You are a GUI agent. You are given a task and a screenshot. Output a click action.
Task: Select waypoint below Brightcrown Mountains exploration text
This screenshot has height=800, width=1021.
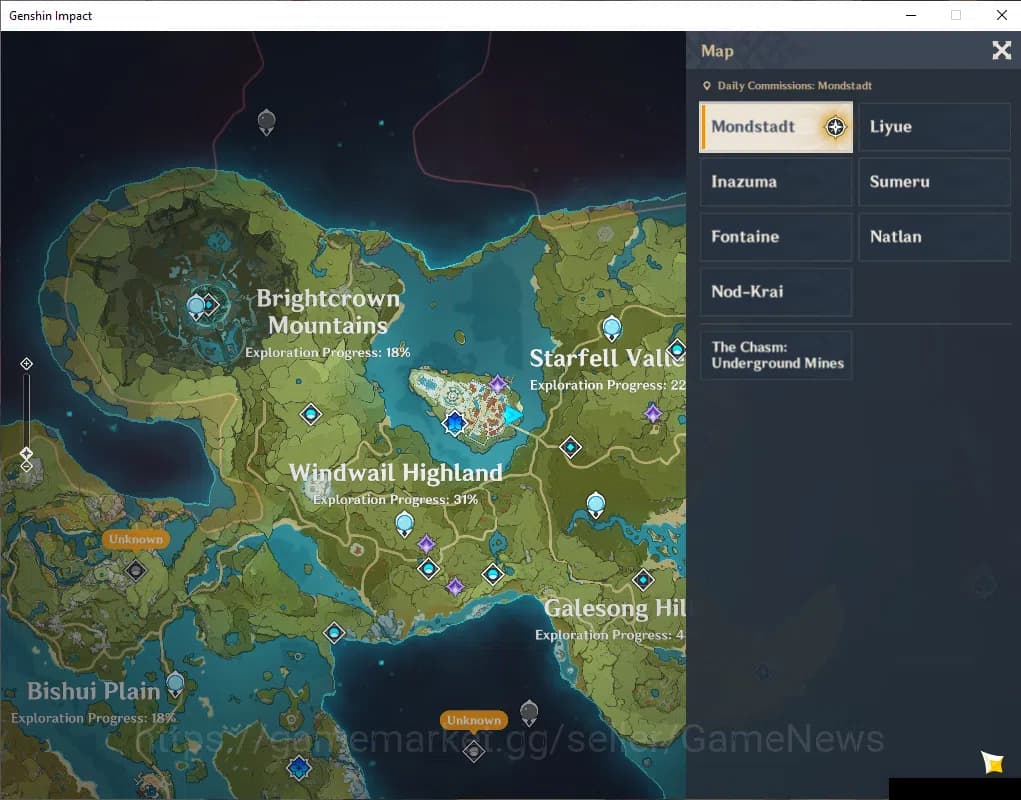[x=311, y=413]
